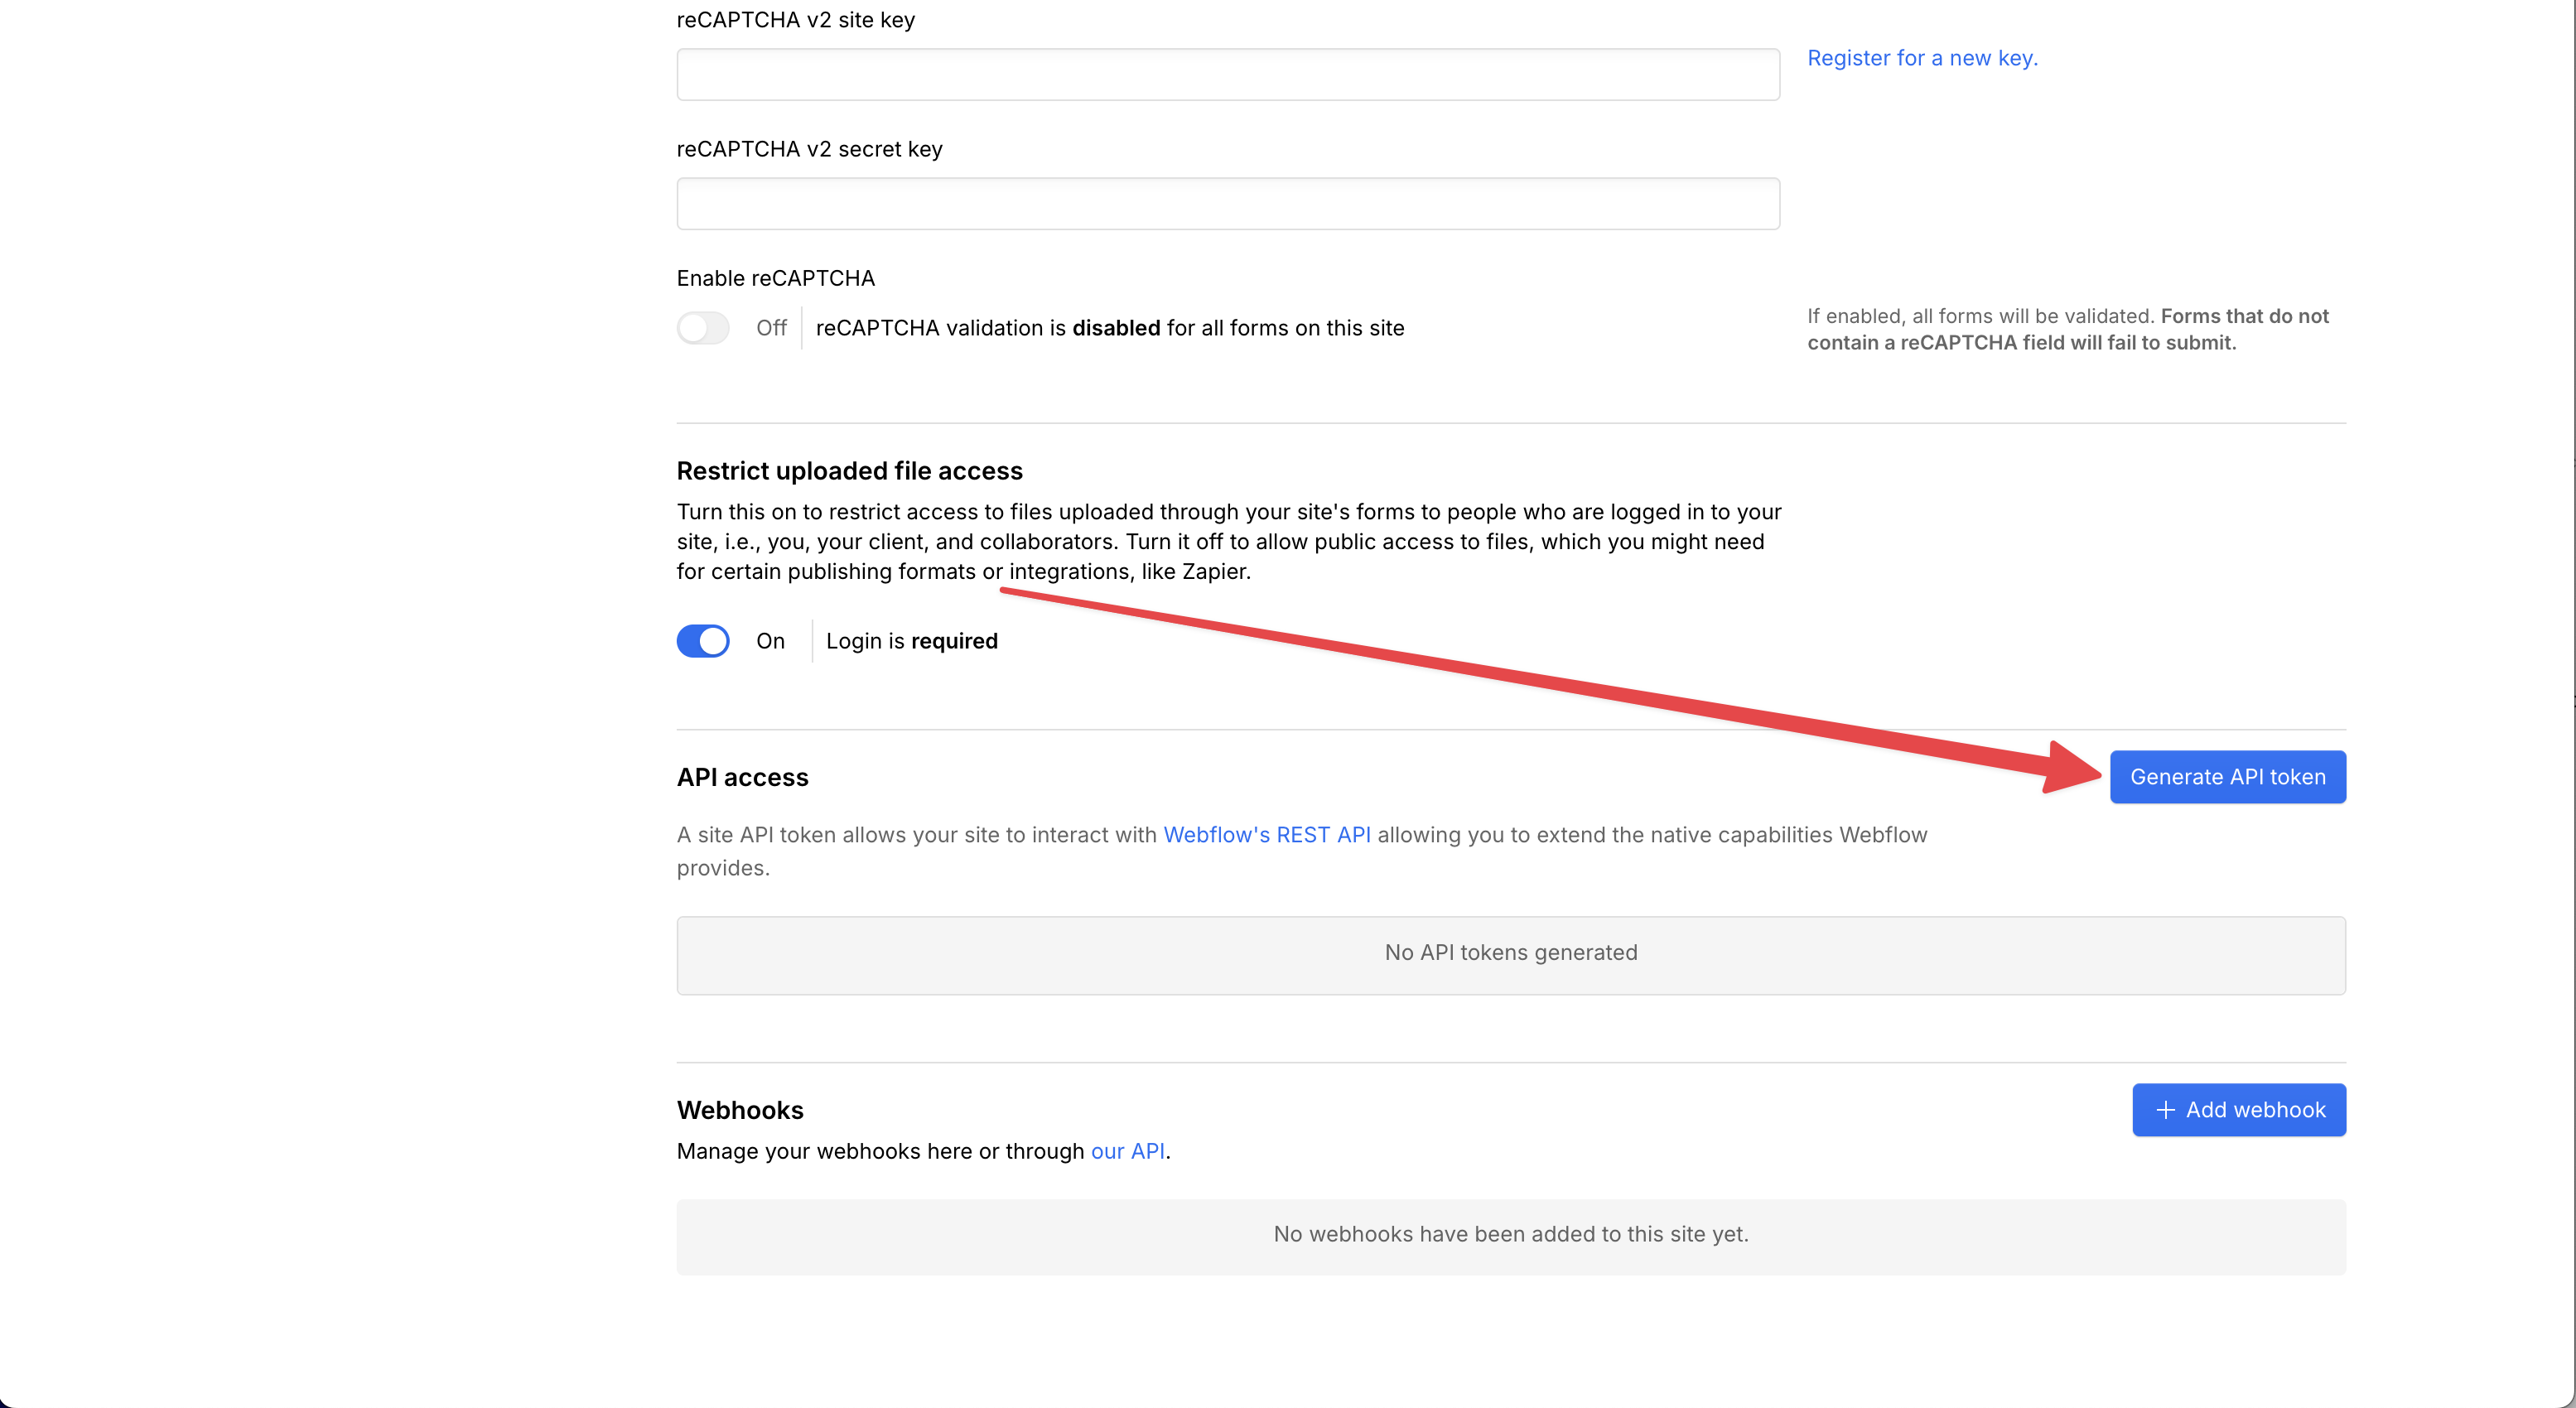
Task: Click the reCAPTCHA v2 secret key field
Action: [1228, 203]
